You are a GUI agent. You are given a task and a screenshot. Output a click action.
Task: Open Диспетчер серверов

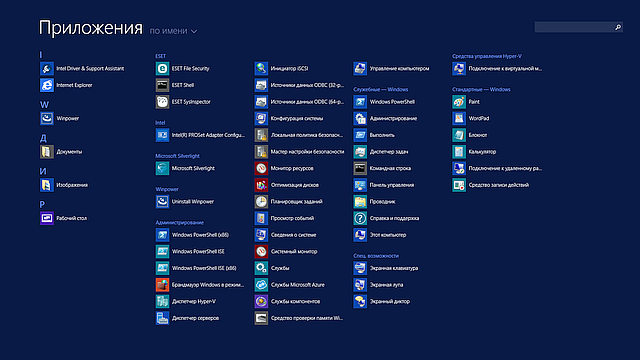coord(187,318)
